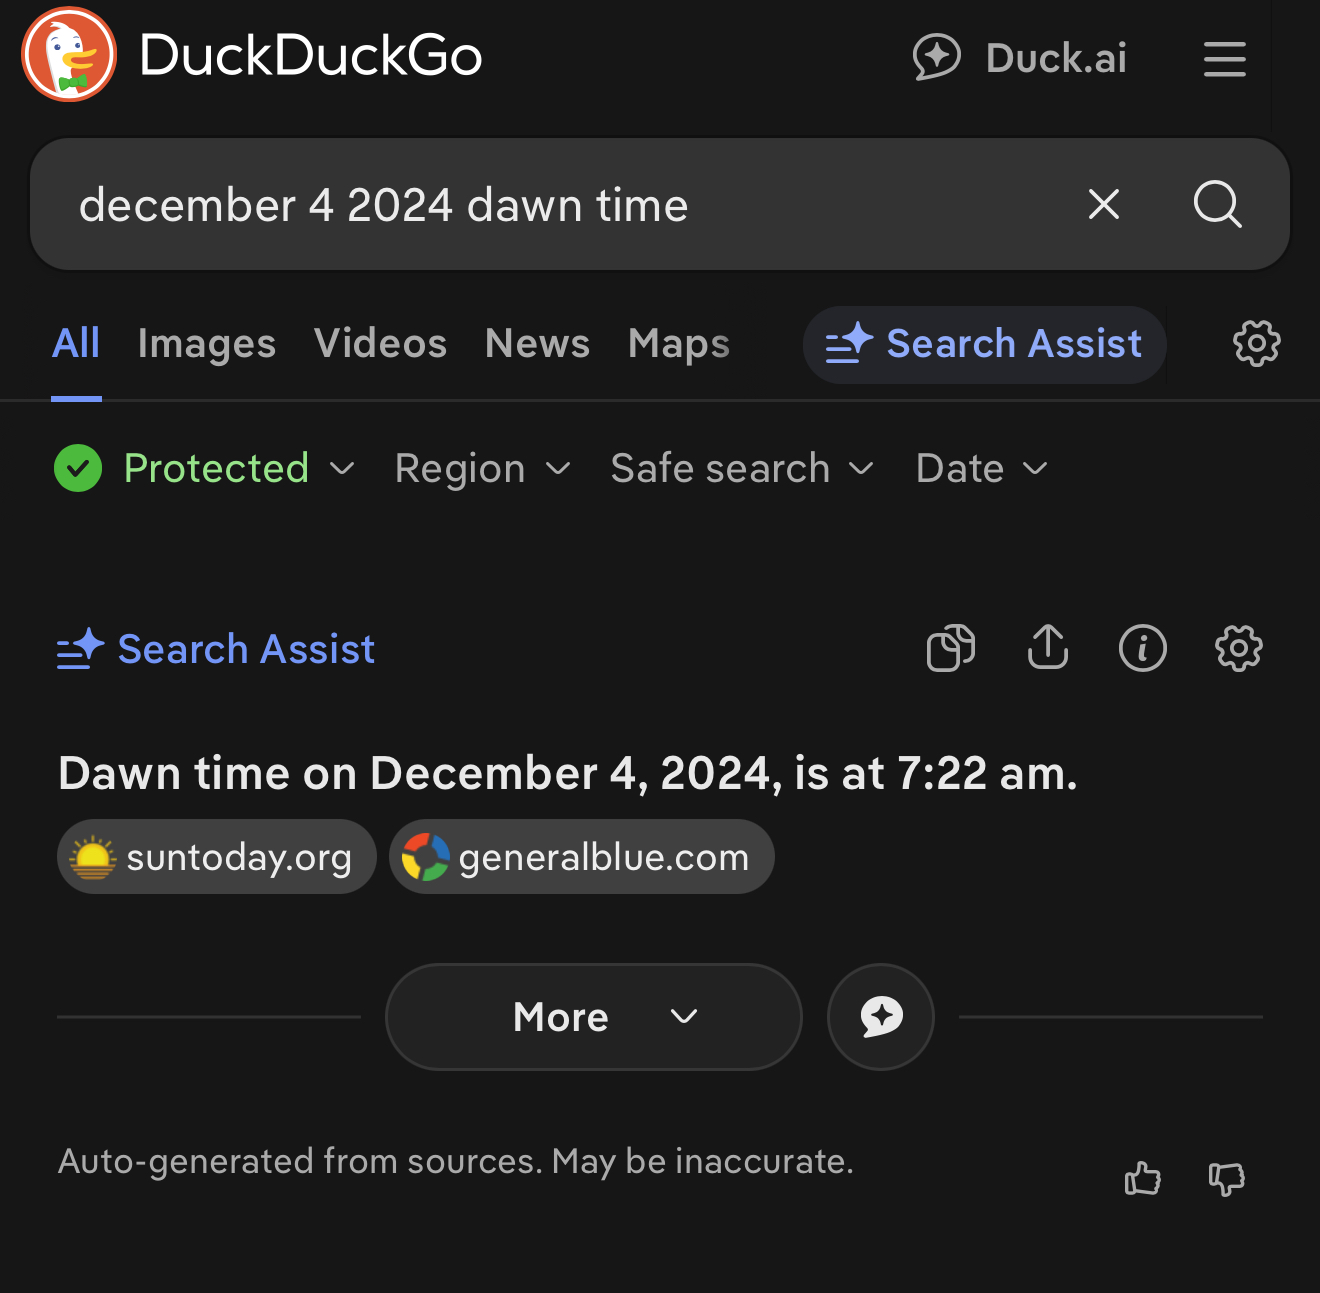Share the Search Assist answer
This screenshot has width=1320, height=1293.
click(x=1047, y=647)
